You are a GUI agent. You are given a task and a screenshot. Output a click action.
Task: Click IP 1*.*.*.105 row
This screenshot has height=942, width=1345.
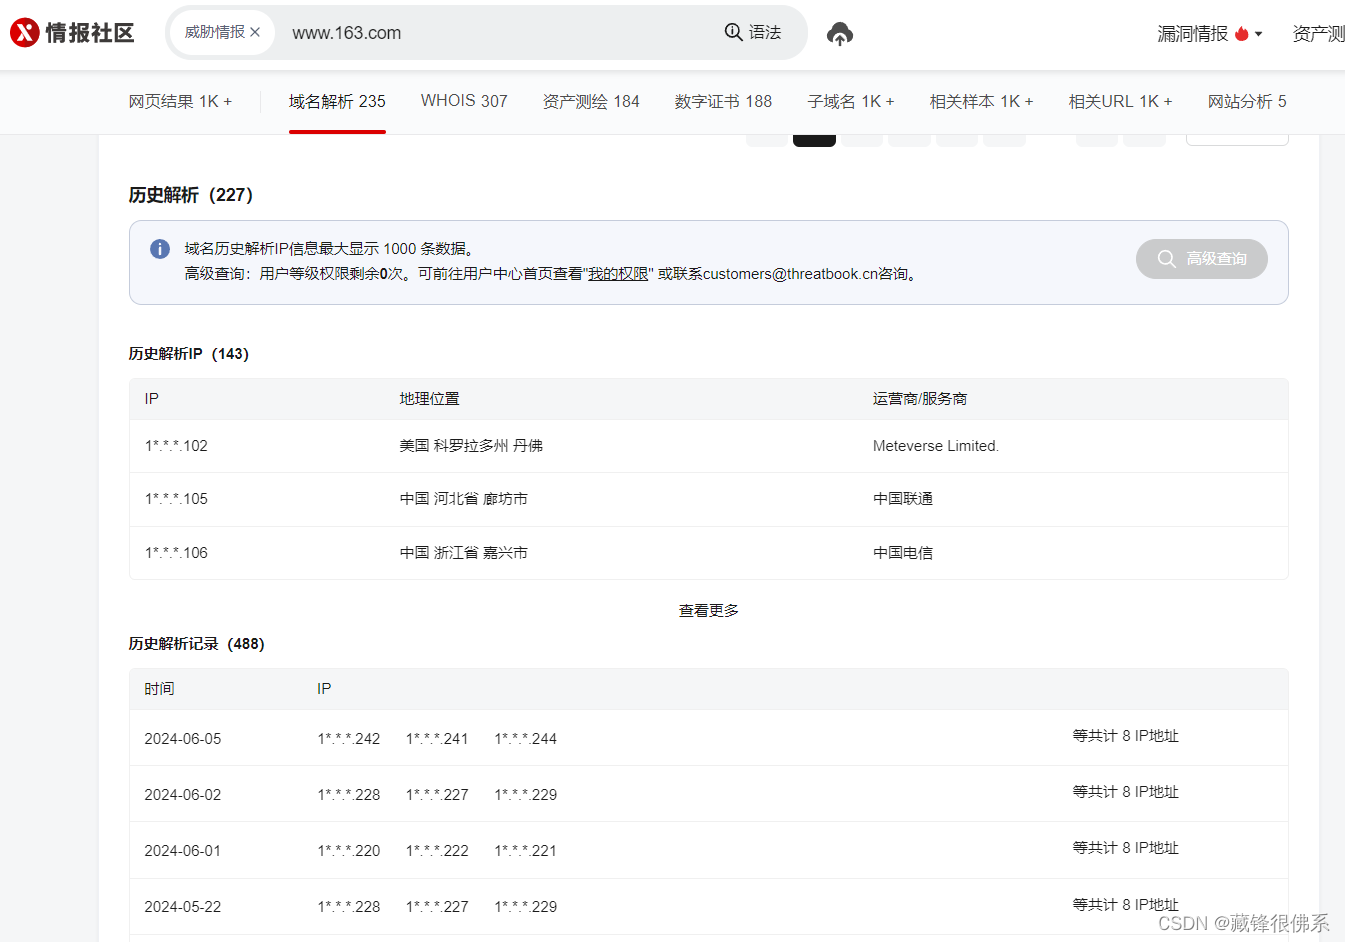176,499
